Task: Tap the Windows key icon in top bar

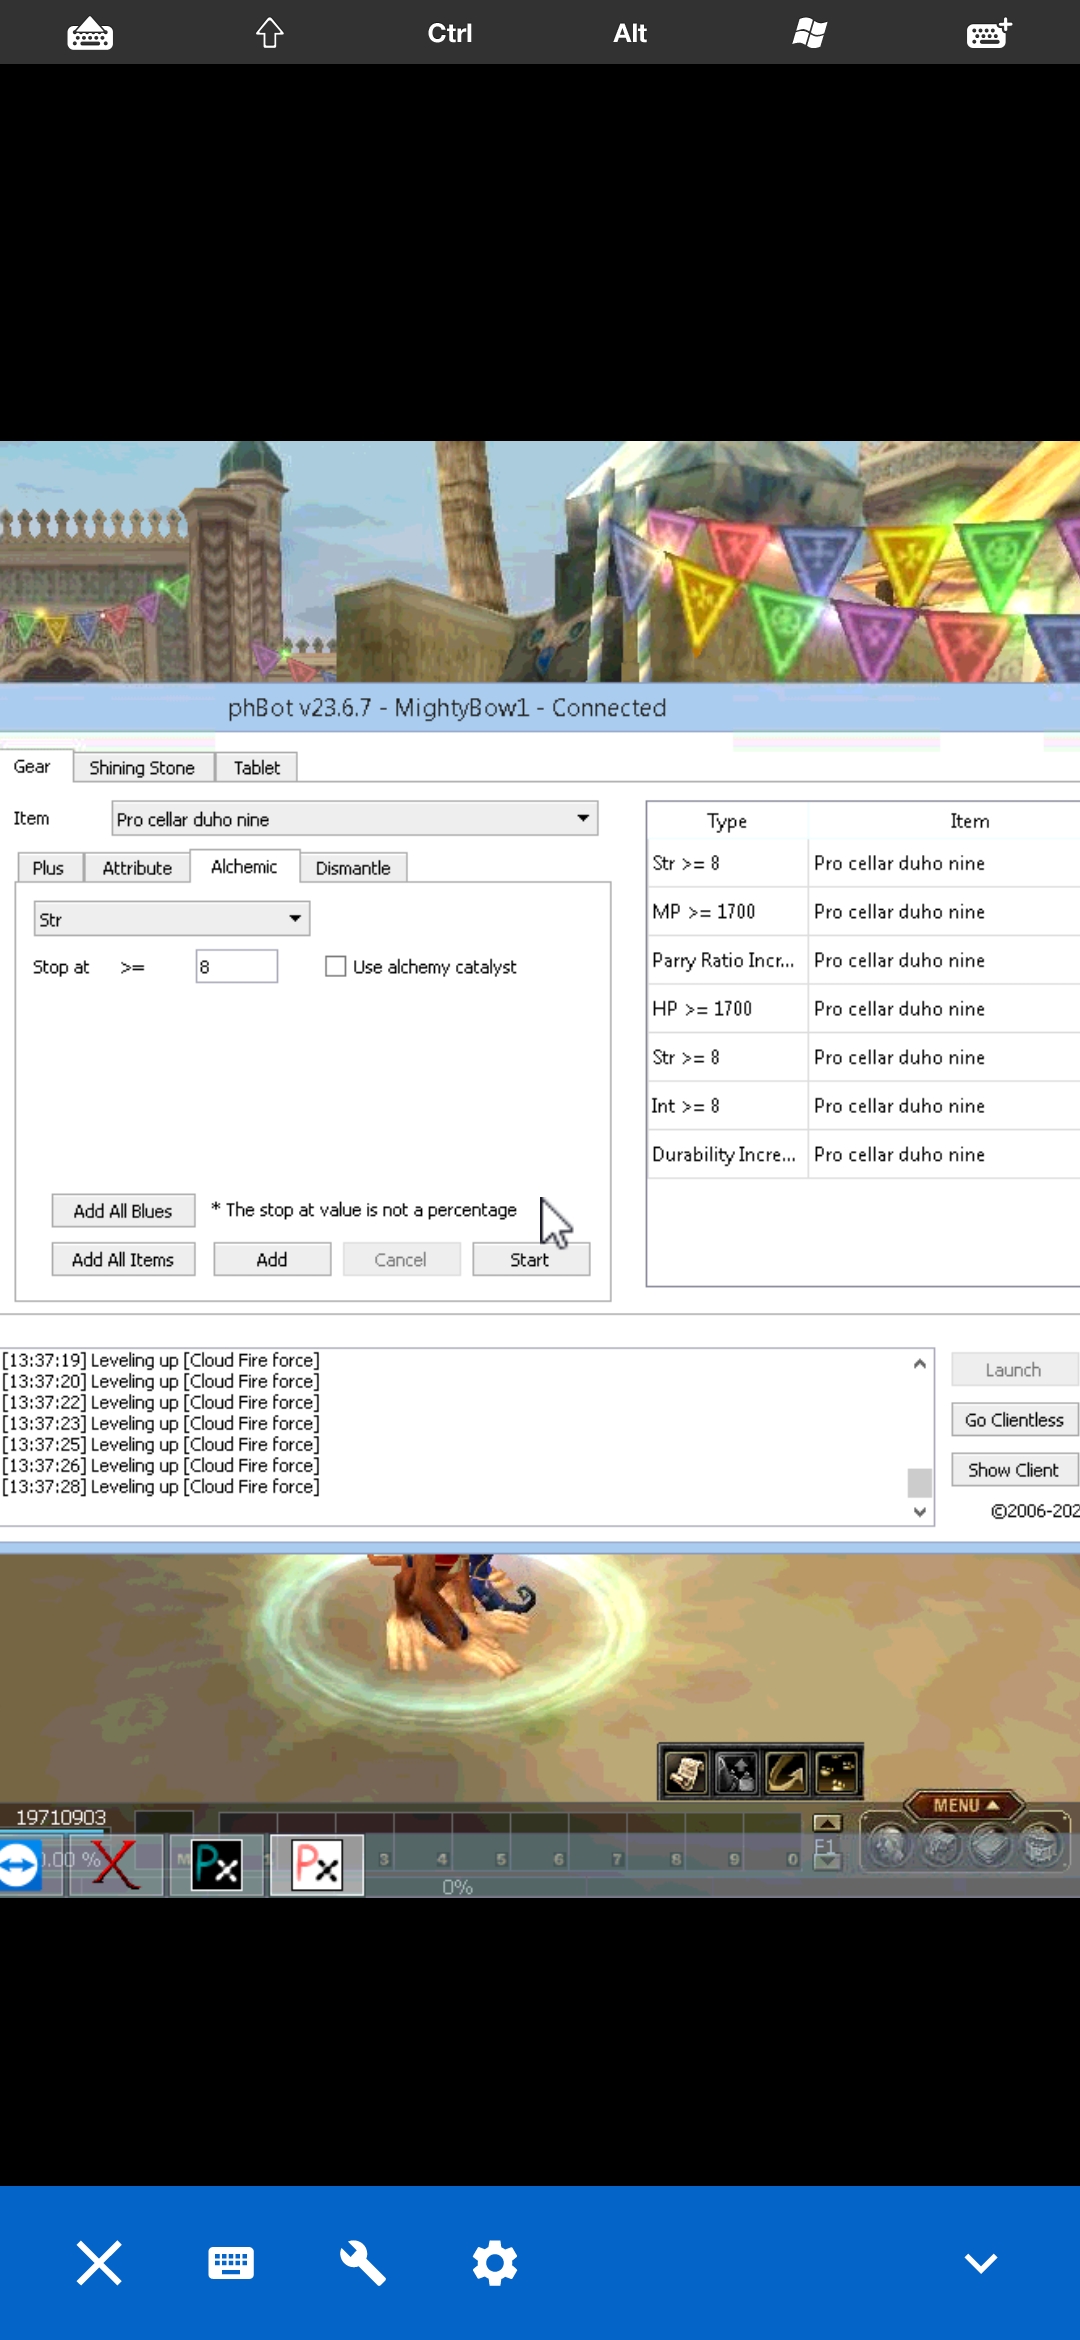Action: coord(809,33)
